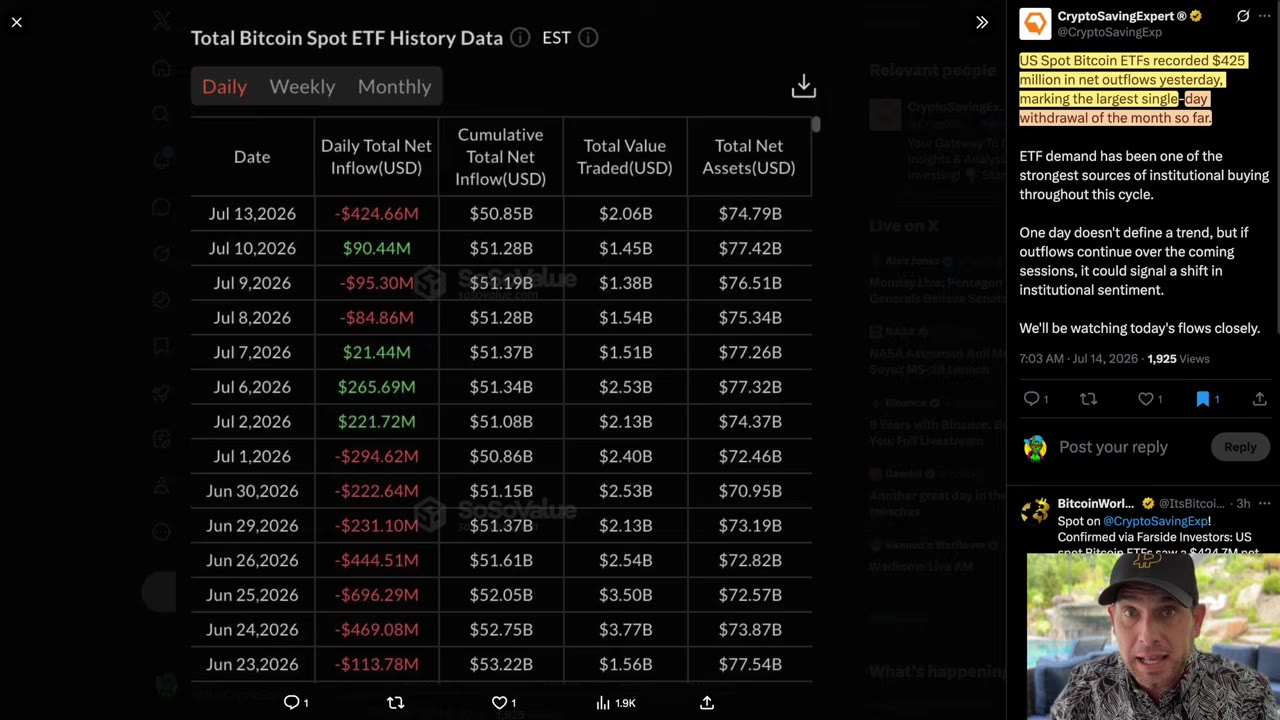Open BitcoinWorld reply author avatar
Image resolution: width=1280 pixels, height=720 pixels.
pos(1035,512)
